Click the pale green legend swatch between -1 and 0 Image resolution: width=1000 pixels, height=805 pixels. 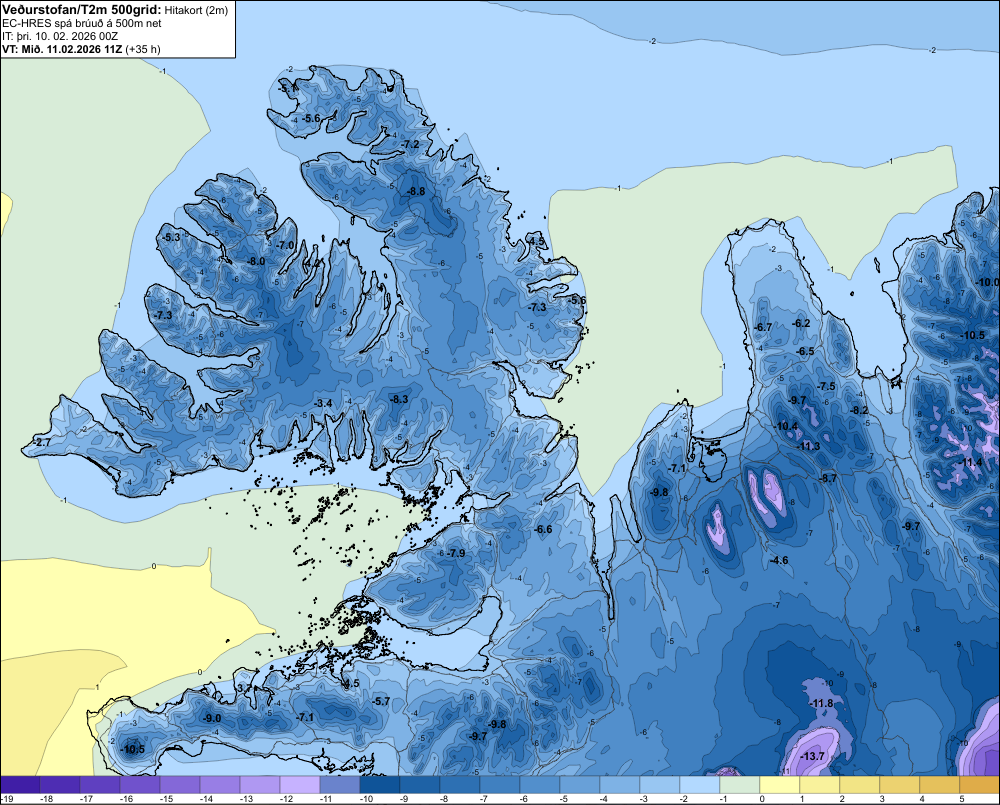(740, 785)
